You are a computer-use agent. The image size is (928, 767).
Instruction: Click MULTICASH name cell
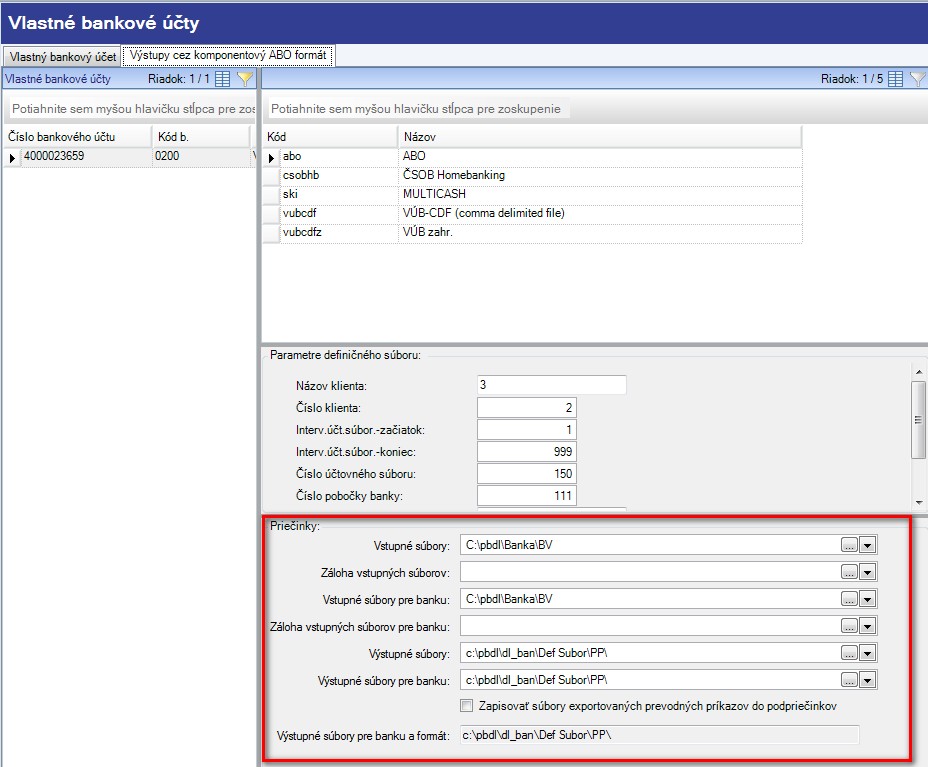600,194
